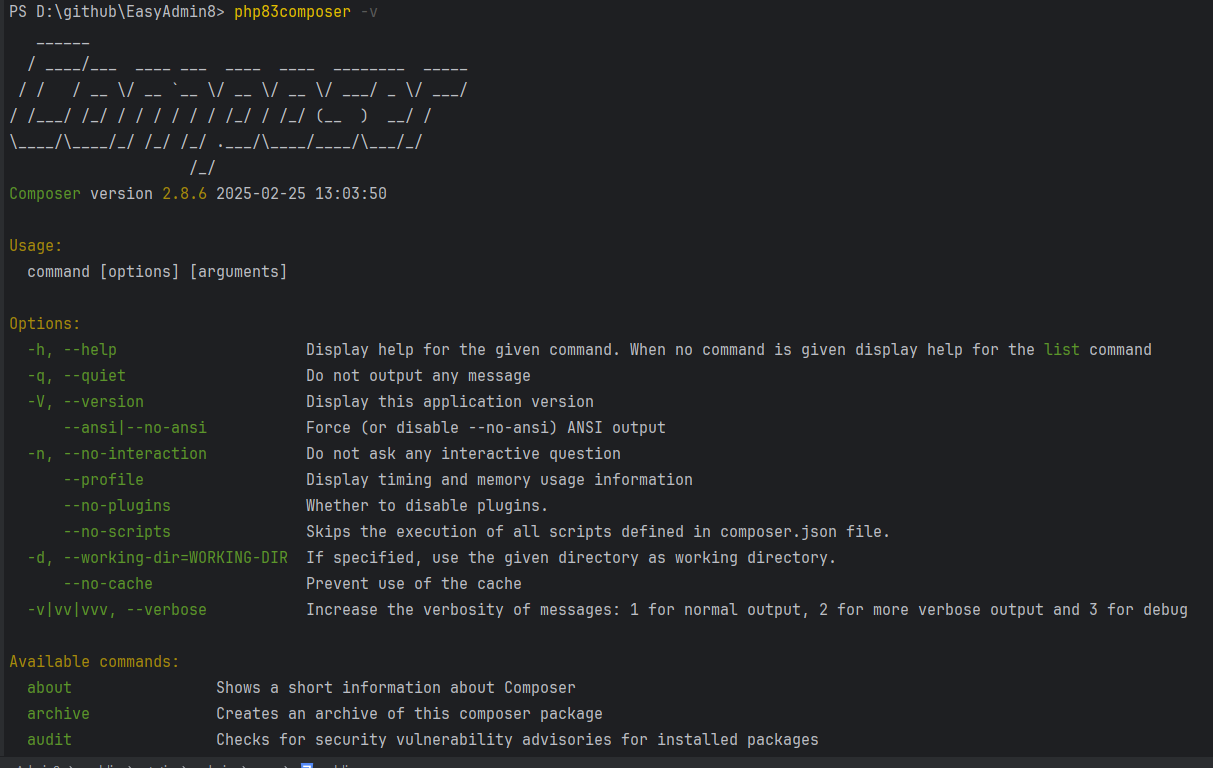Click the '-d, --working-dir=WORKING-DIR' option

coord(157,558)
